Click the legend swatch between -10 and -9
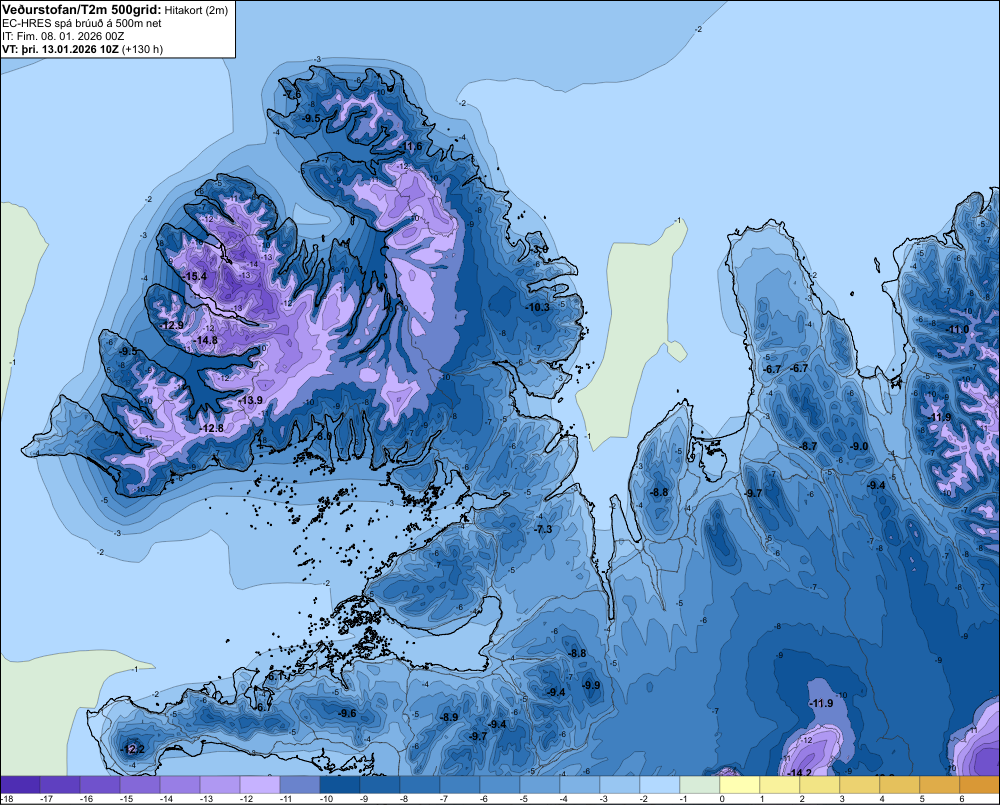This screenshot has width=1000, height=805. [339, 785]
